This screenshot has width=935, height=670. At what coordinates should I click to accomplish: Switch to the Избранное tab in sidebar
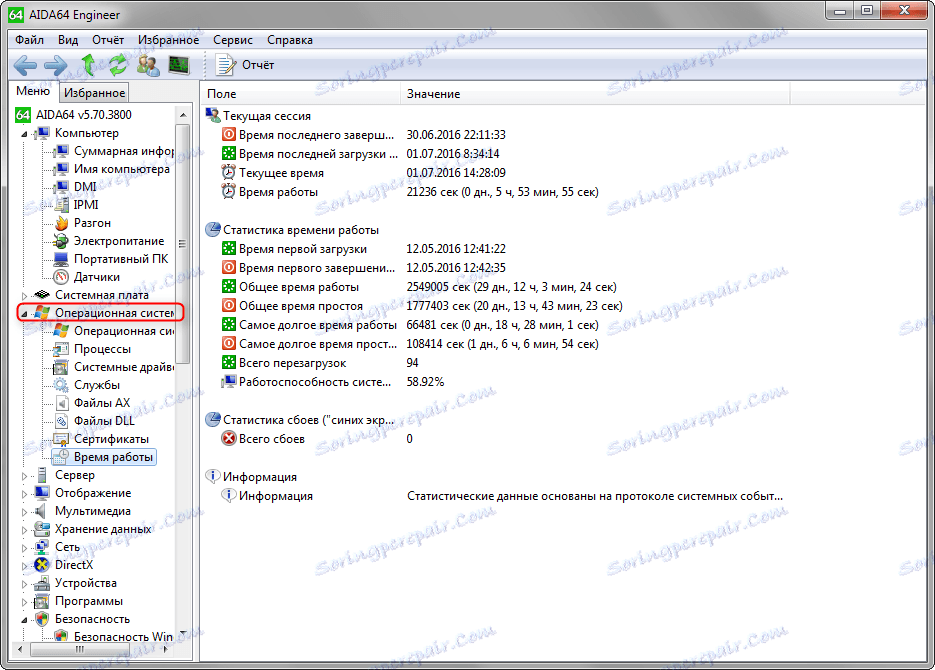click(94, 93)
